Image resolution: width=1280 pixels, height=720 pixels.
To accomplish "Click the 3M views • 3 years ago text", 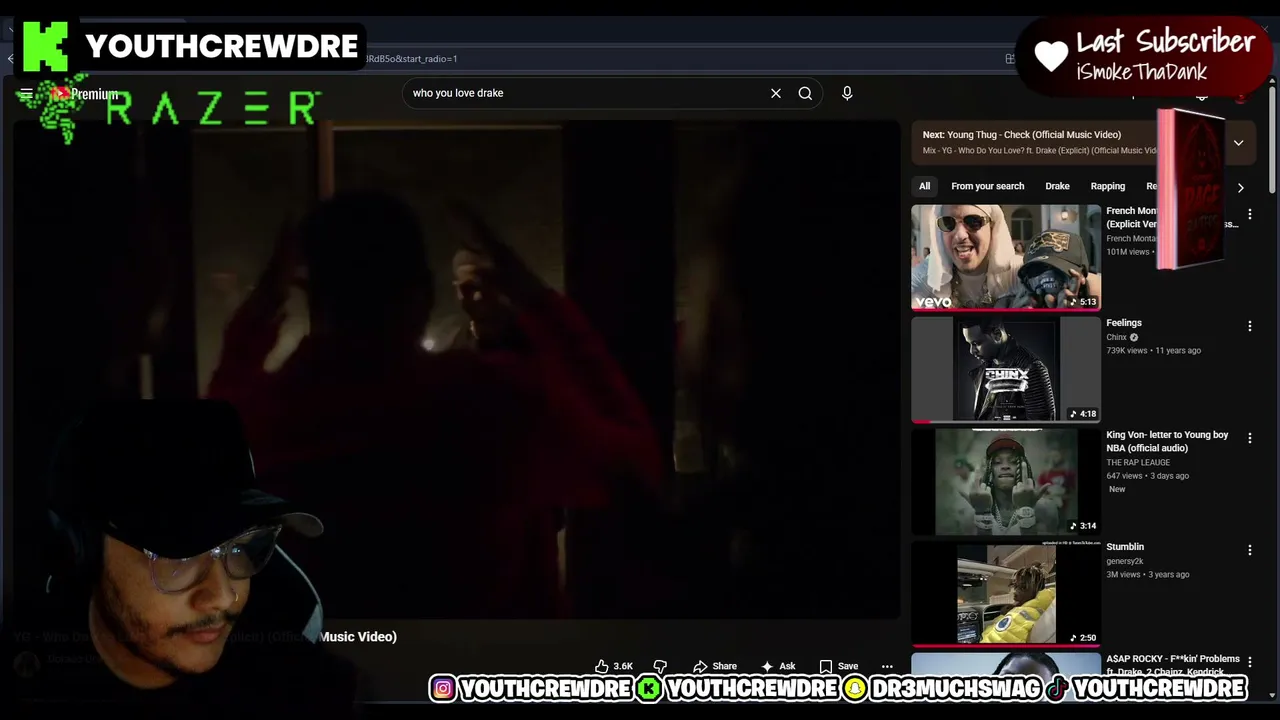I will (x=1147, y=575).
